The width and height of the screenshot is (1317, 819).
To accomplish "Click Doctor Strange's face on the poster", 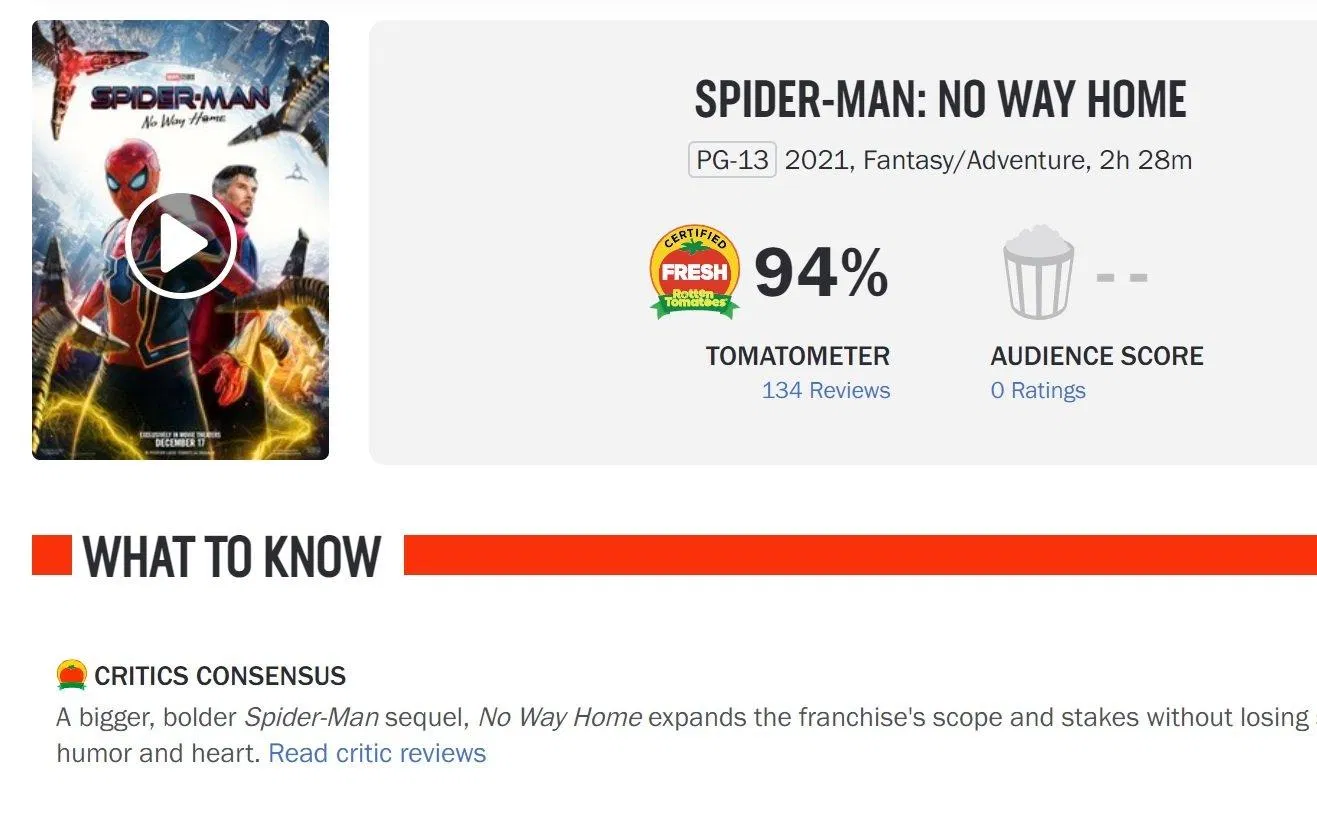I will 237,190.
